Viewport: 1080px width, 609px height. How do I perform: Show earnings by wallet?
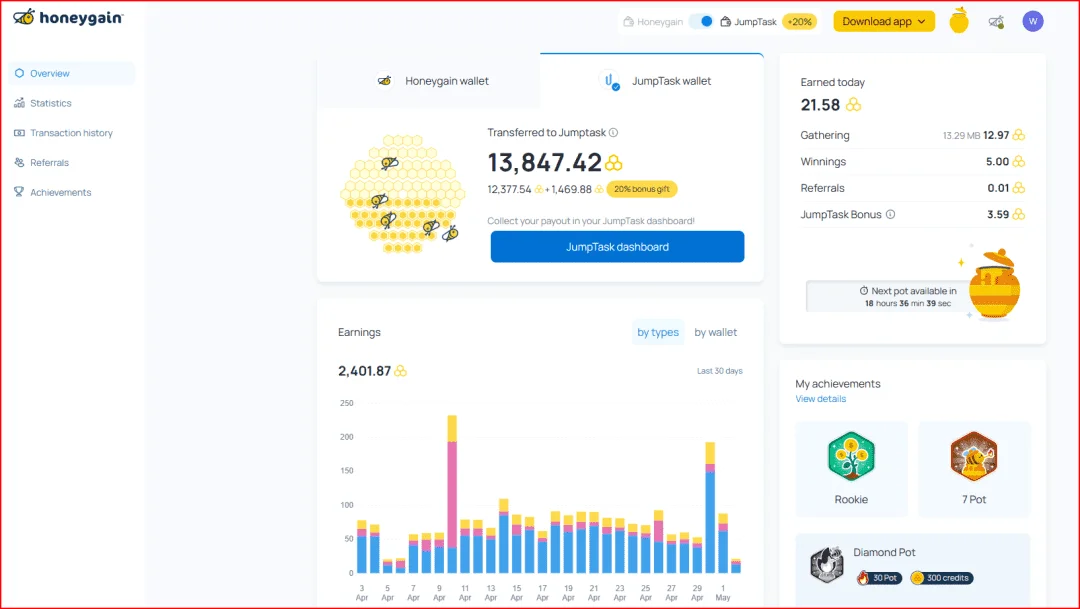(715, 332)
